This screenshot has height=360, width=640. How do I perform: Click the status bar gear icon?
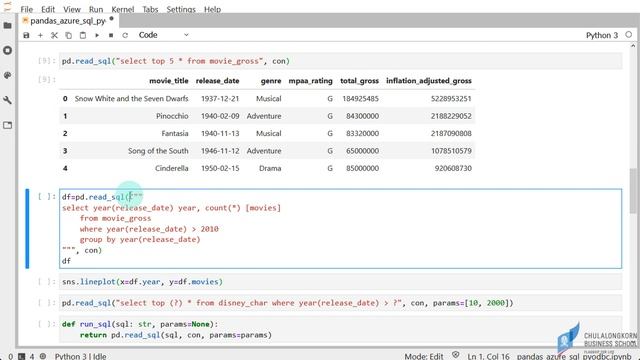pyautogui.click(x=43, y=356)
